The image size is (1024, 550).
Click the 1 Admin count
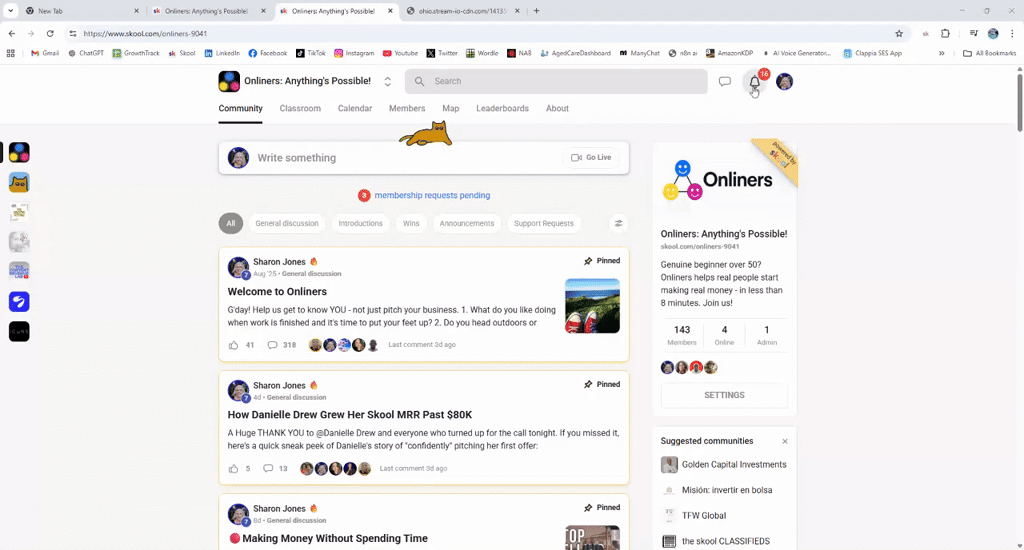(x=767, y=335)
